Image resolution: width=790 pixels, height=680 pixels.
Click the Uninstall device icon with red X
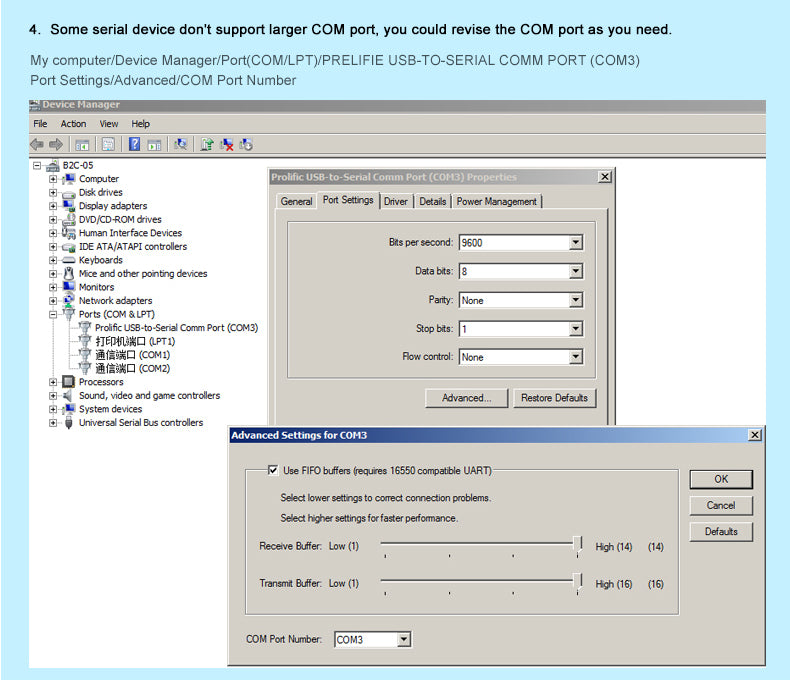(227, 144)
